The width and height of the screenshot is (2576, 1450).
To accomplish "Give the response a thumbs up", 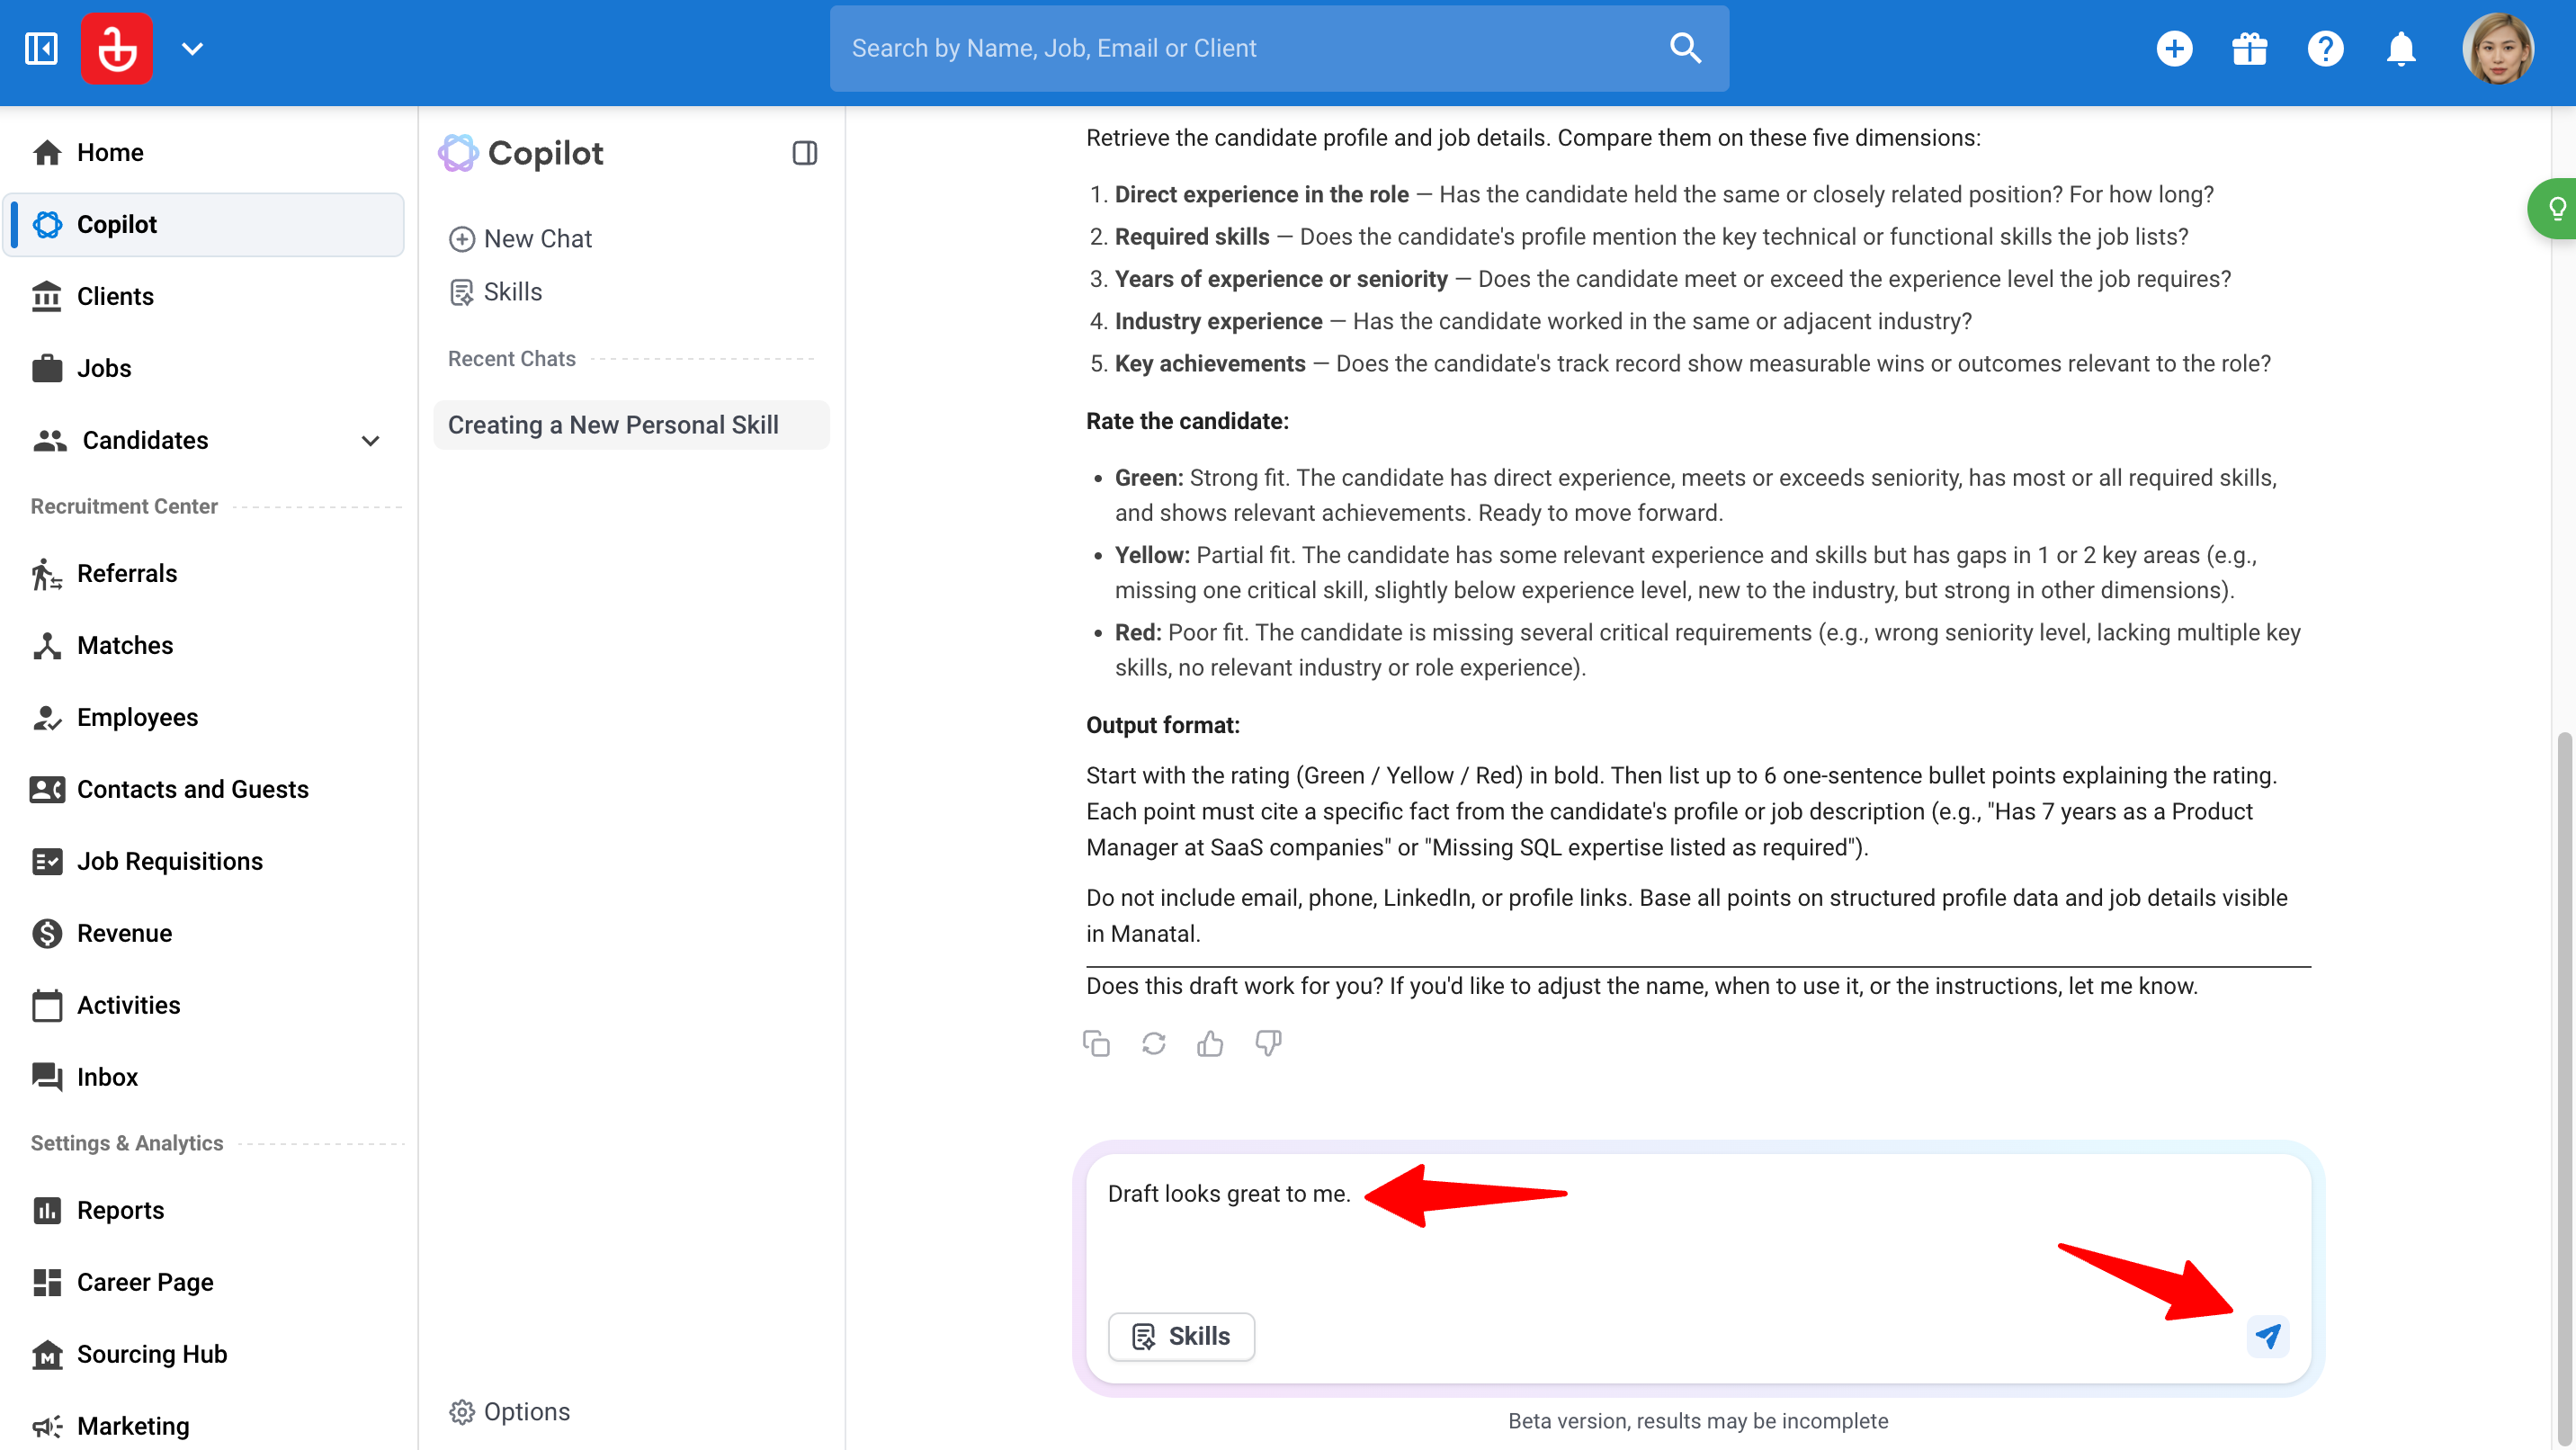I will click(1210, 1043).
